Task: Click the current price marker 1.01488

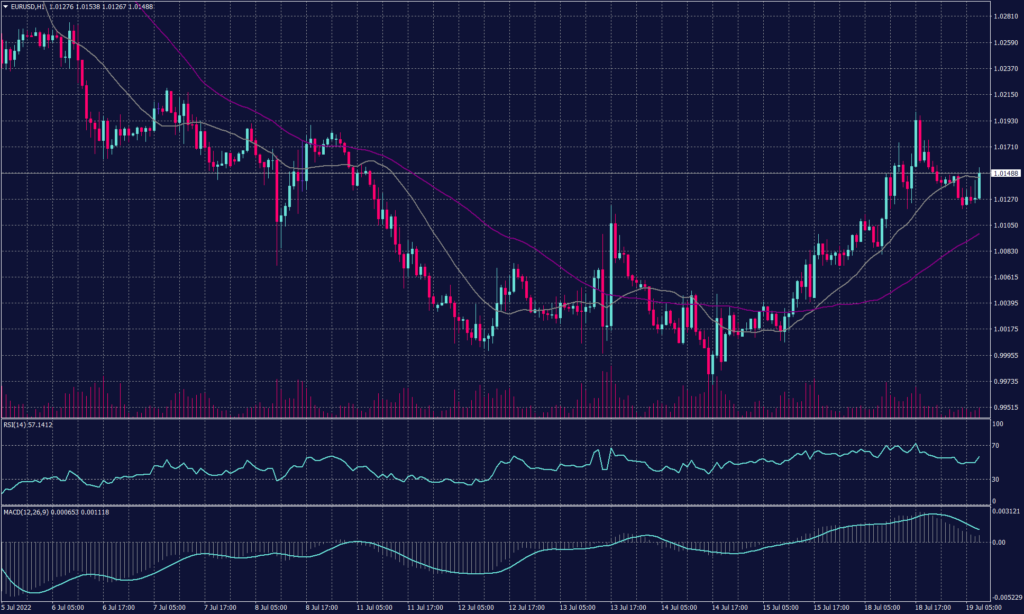Action: (x=1005, y=173)
